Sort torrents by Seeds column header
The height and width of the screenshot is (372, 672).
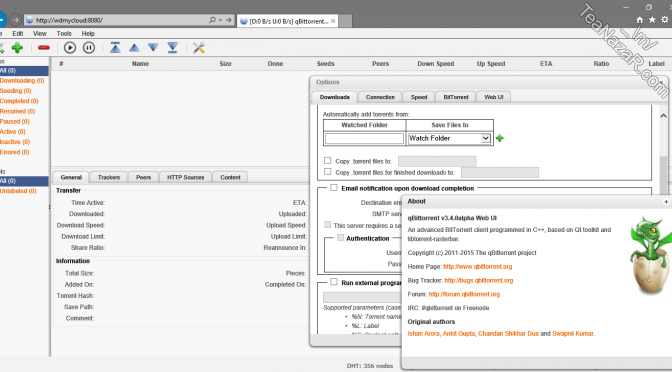click(x=325, y=64)
